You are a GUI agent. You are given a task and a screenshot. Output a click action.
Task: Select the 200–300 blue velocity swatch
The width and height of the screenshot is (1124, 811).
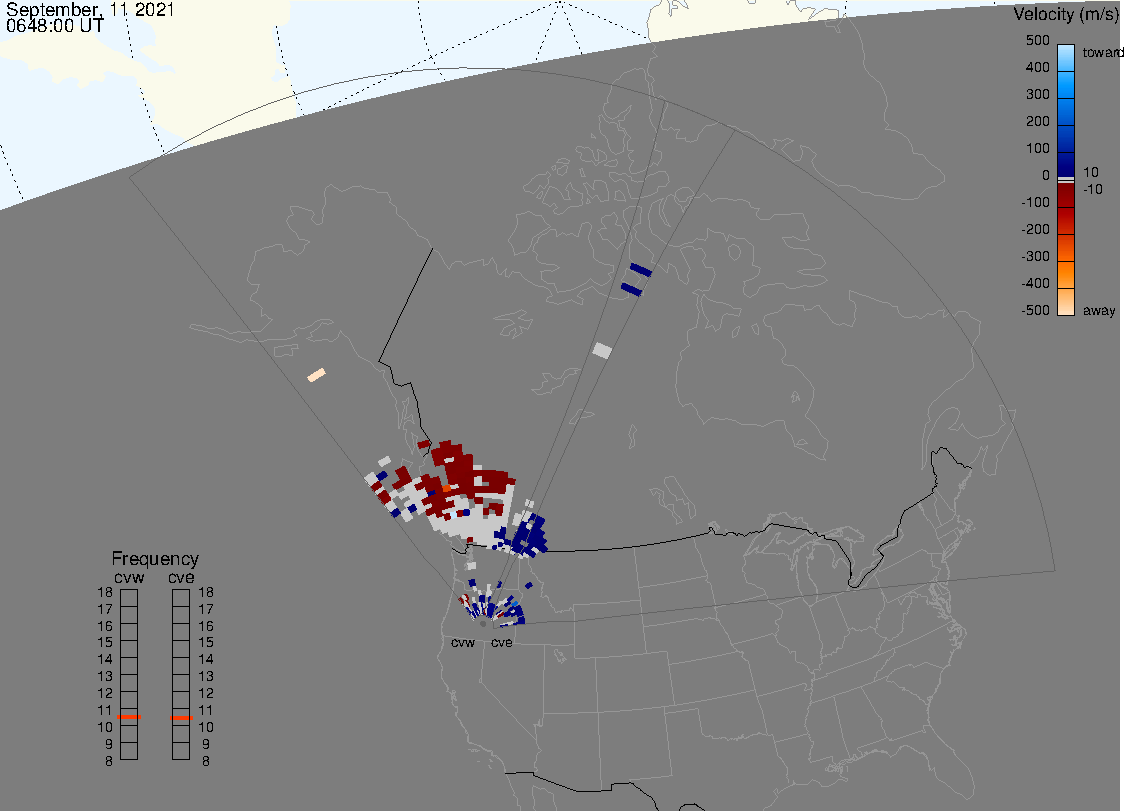tap(1066, 112)
